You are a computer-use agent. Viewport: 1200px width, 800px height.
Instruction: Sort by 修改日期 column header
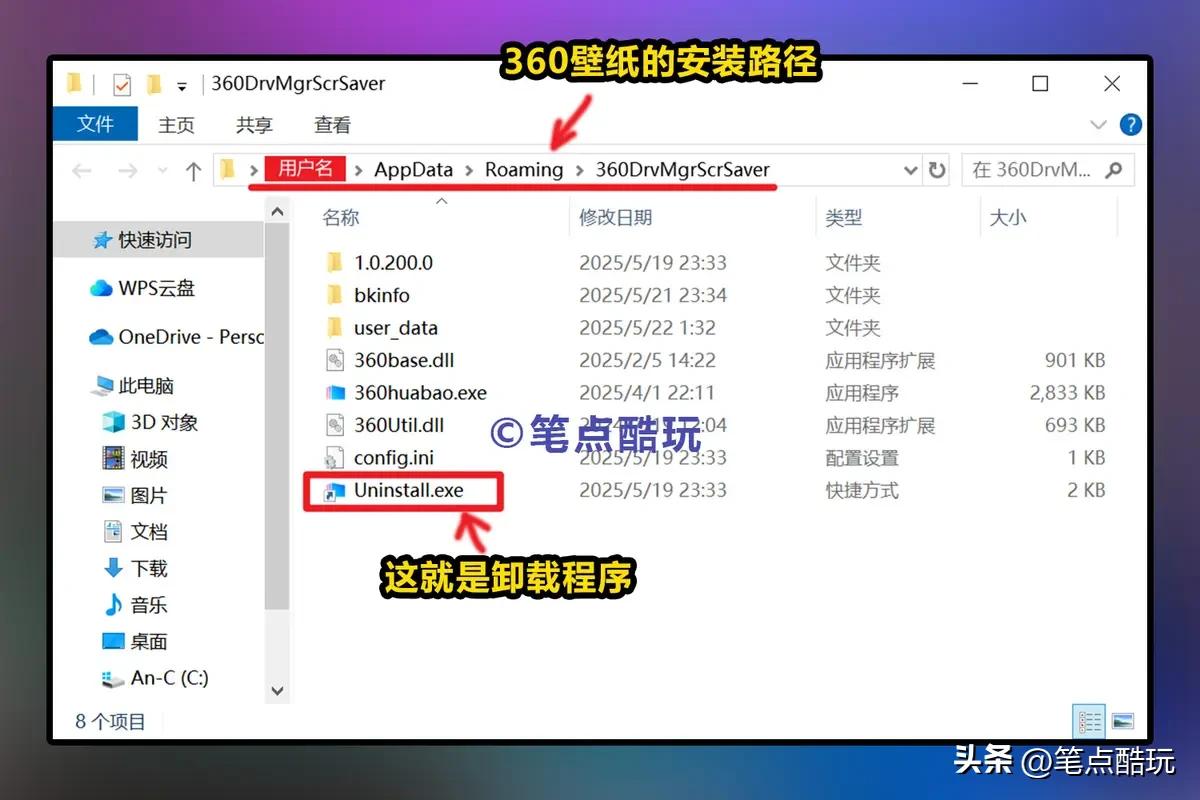click(616, 217)
